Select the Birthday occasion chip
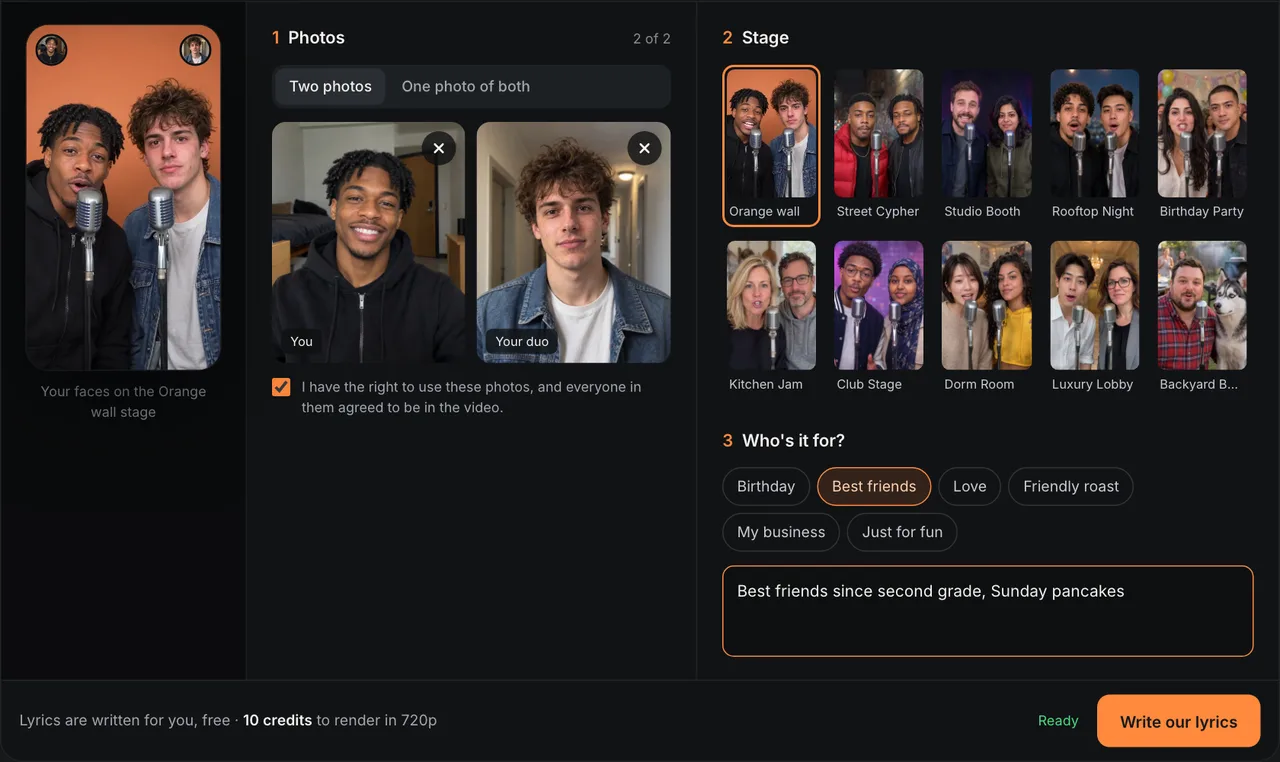This screenshot has height=762, width=1280. click(x=766, y=486)
